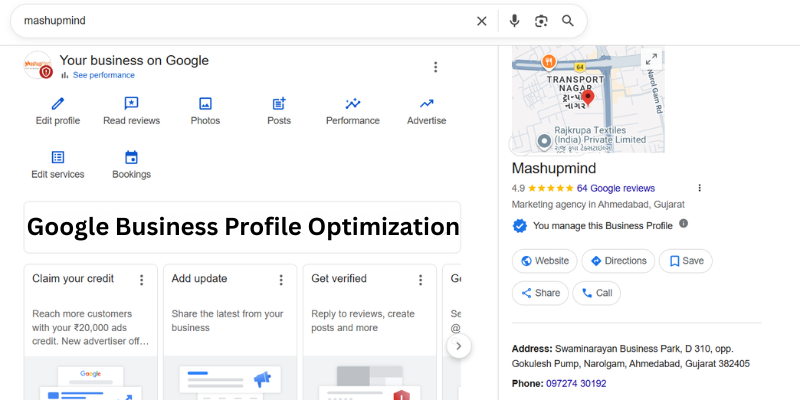This screenshot has width=800, height=400.
Task: Click the blue verified badge icon
Action: click(519, 226)
